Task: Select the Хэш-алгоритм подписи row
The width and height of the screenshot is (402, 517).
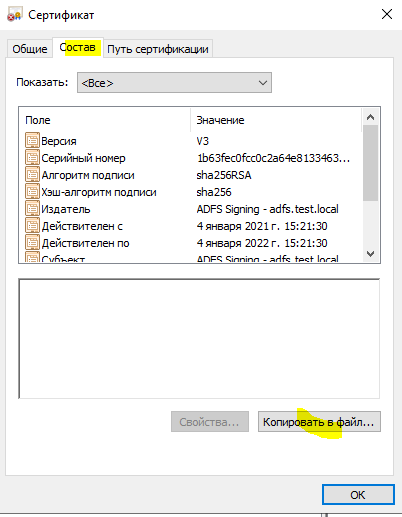Action: pyautogui.click(x=190, y=192)
